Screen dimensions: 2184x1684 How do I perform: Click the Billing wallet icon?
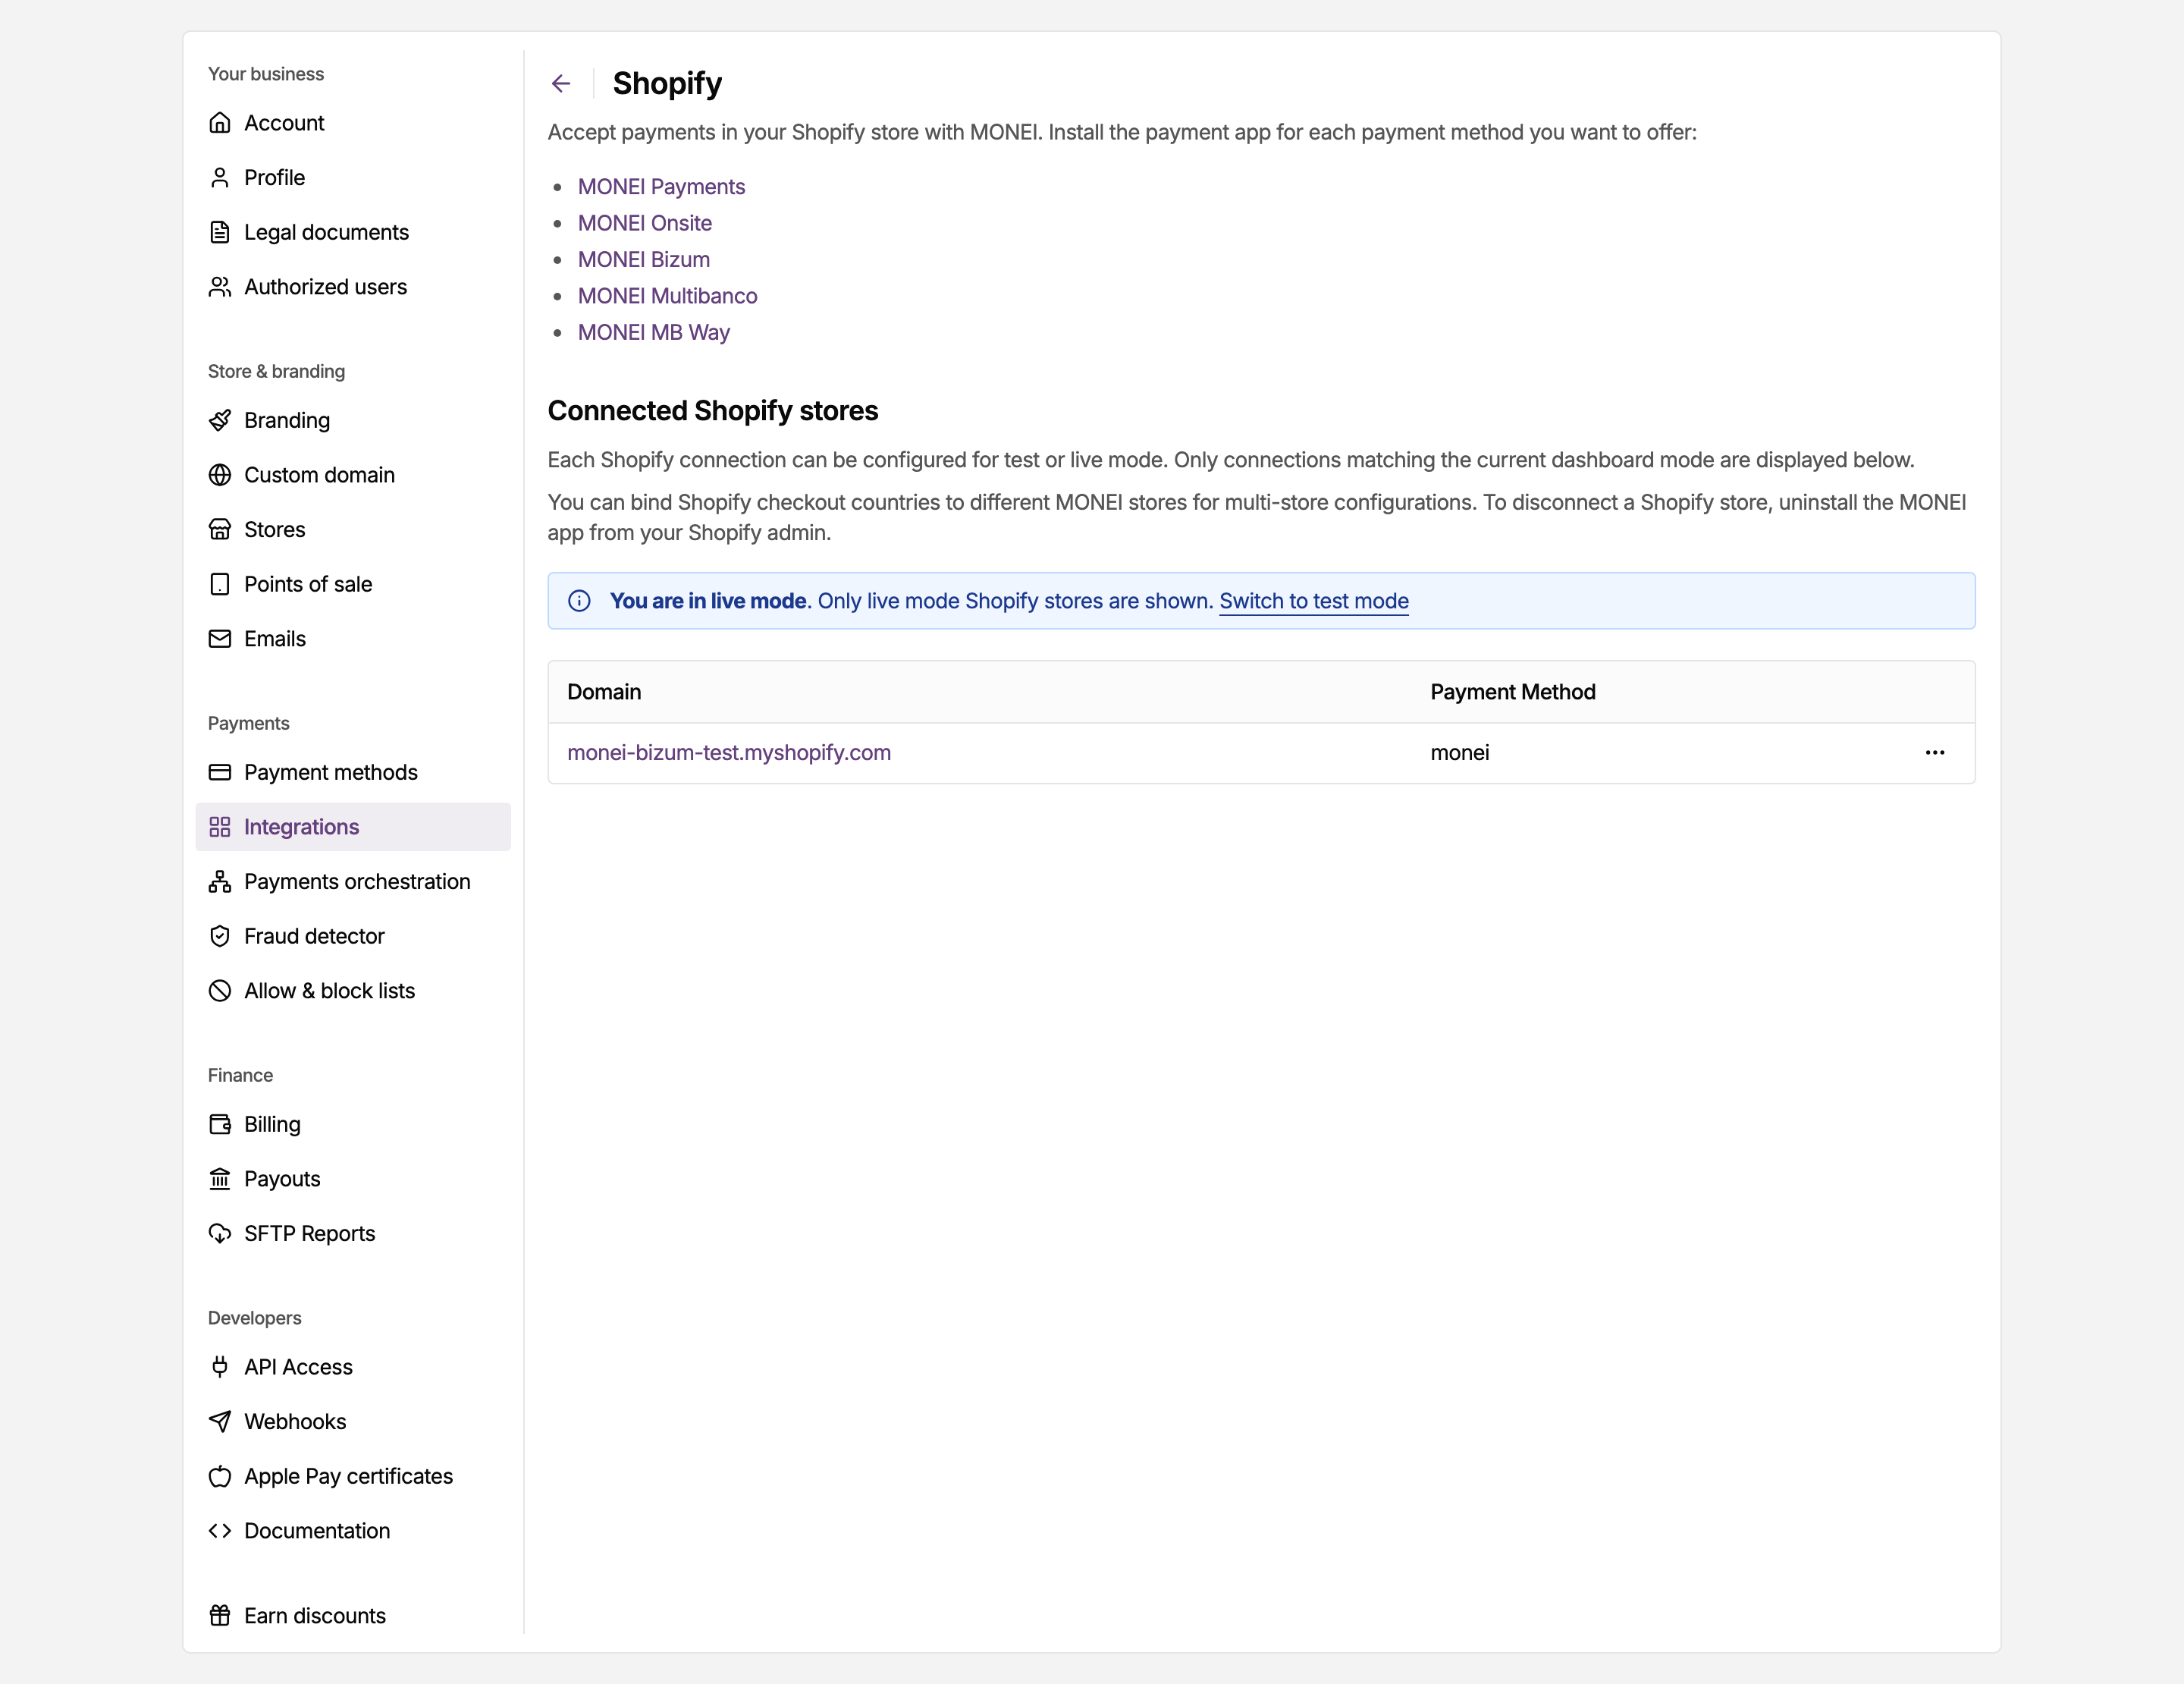click(x=220, y=1124)
